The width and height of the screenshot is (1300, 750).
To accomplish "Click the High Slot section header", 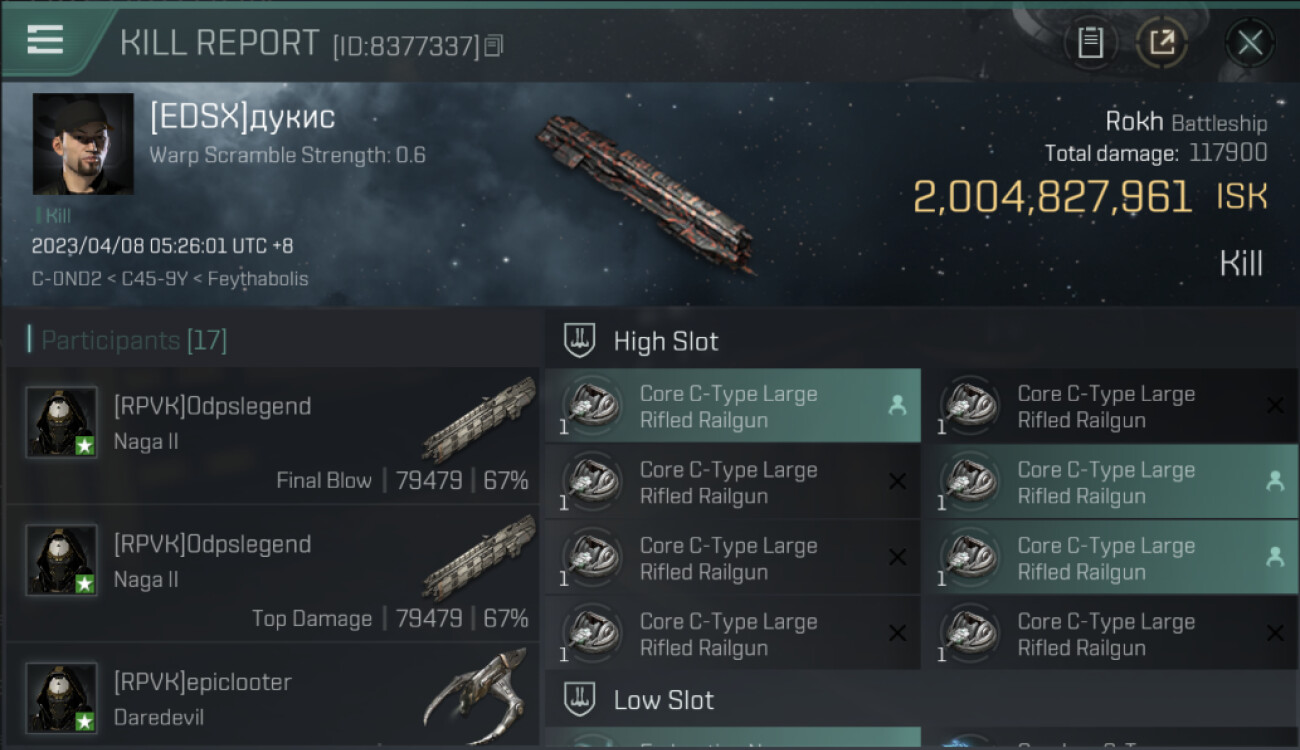I will pyautogui.click(x=666, y=341).
